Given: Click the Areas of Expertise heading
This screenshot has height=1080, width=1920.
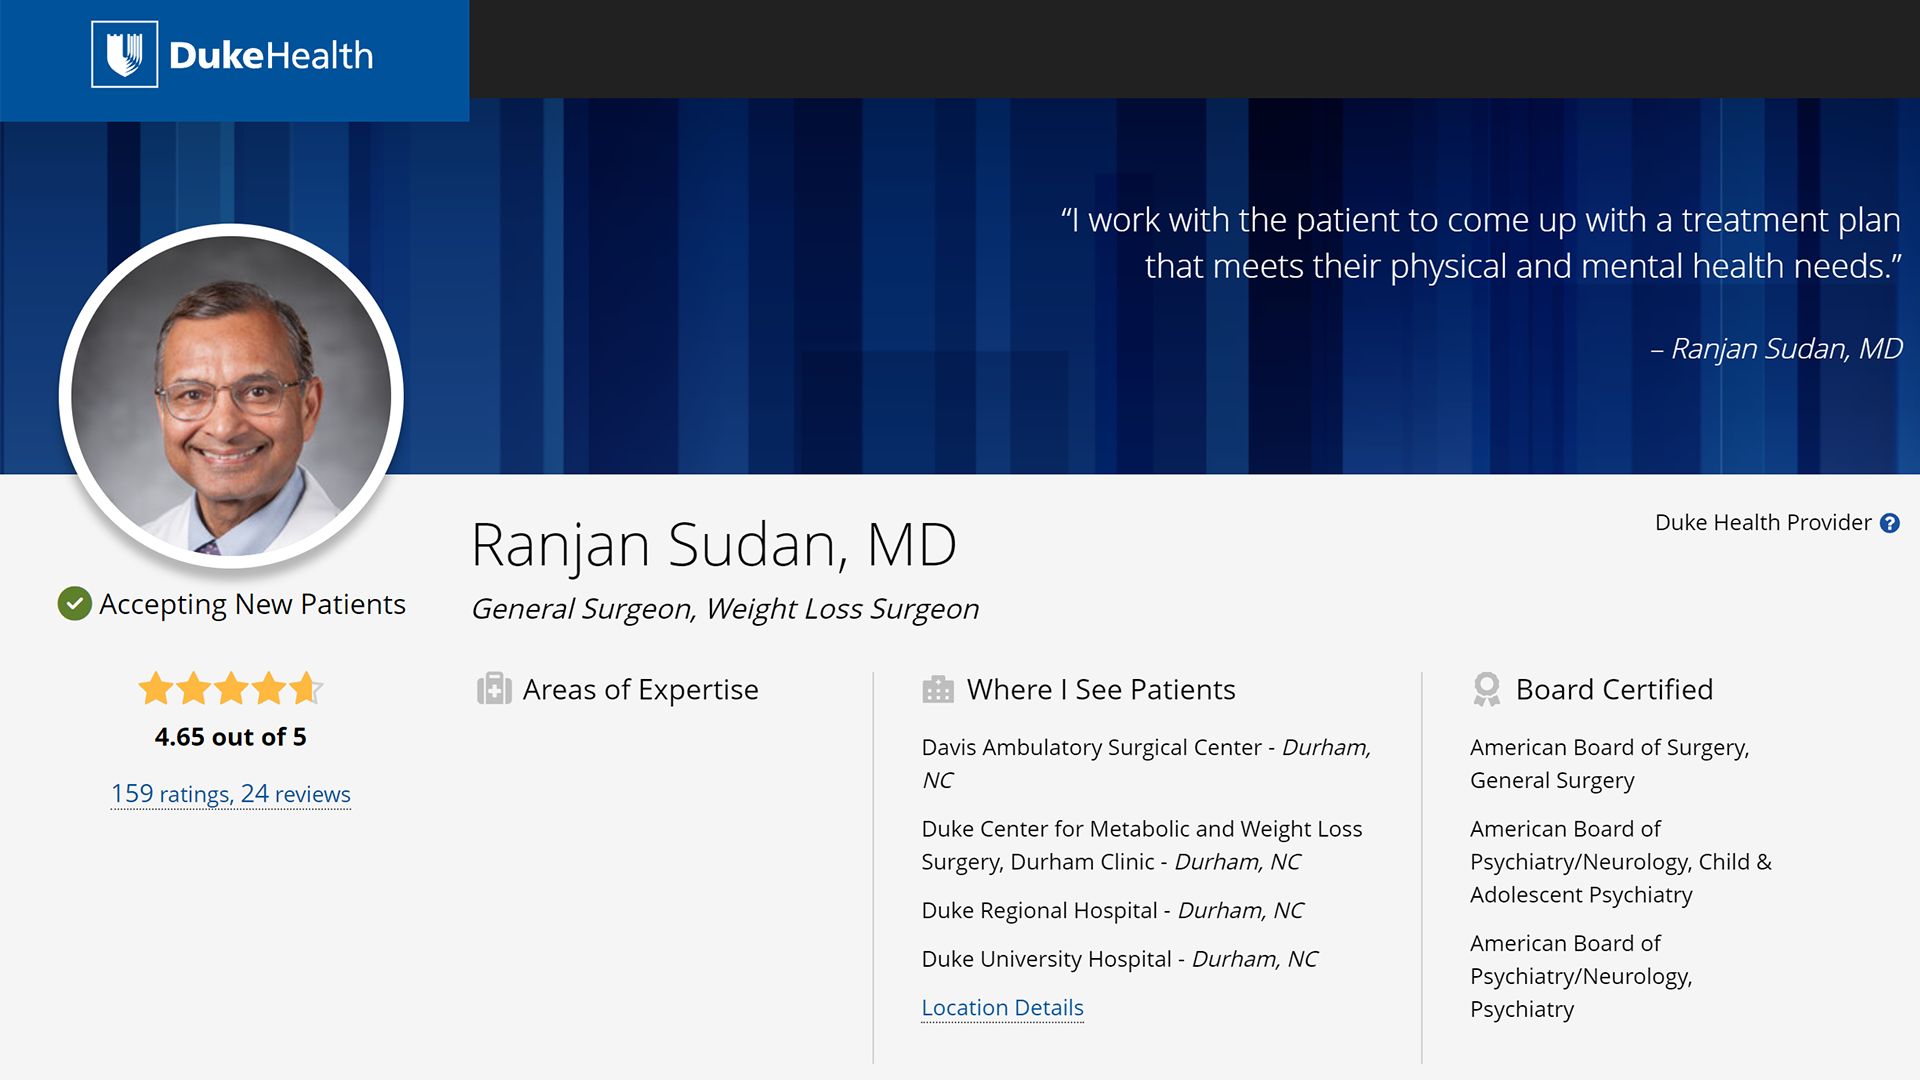Looking at the screenshot, I should pyautogui.click(x=641, y=689).
